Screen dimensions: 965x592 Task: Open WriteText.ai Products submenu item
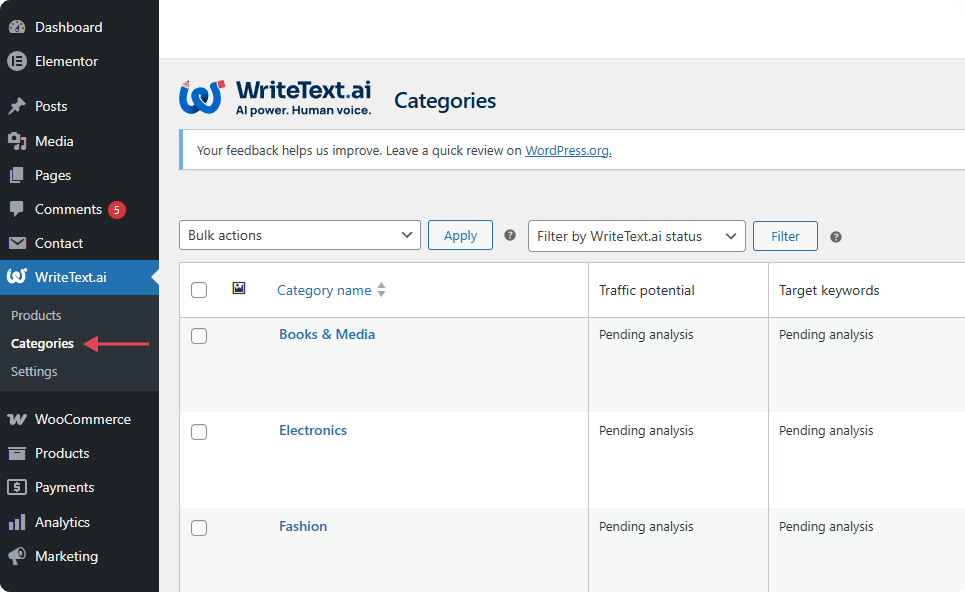click(x=36, y=315)
